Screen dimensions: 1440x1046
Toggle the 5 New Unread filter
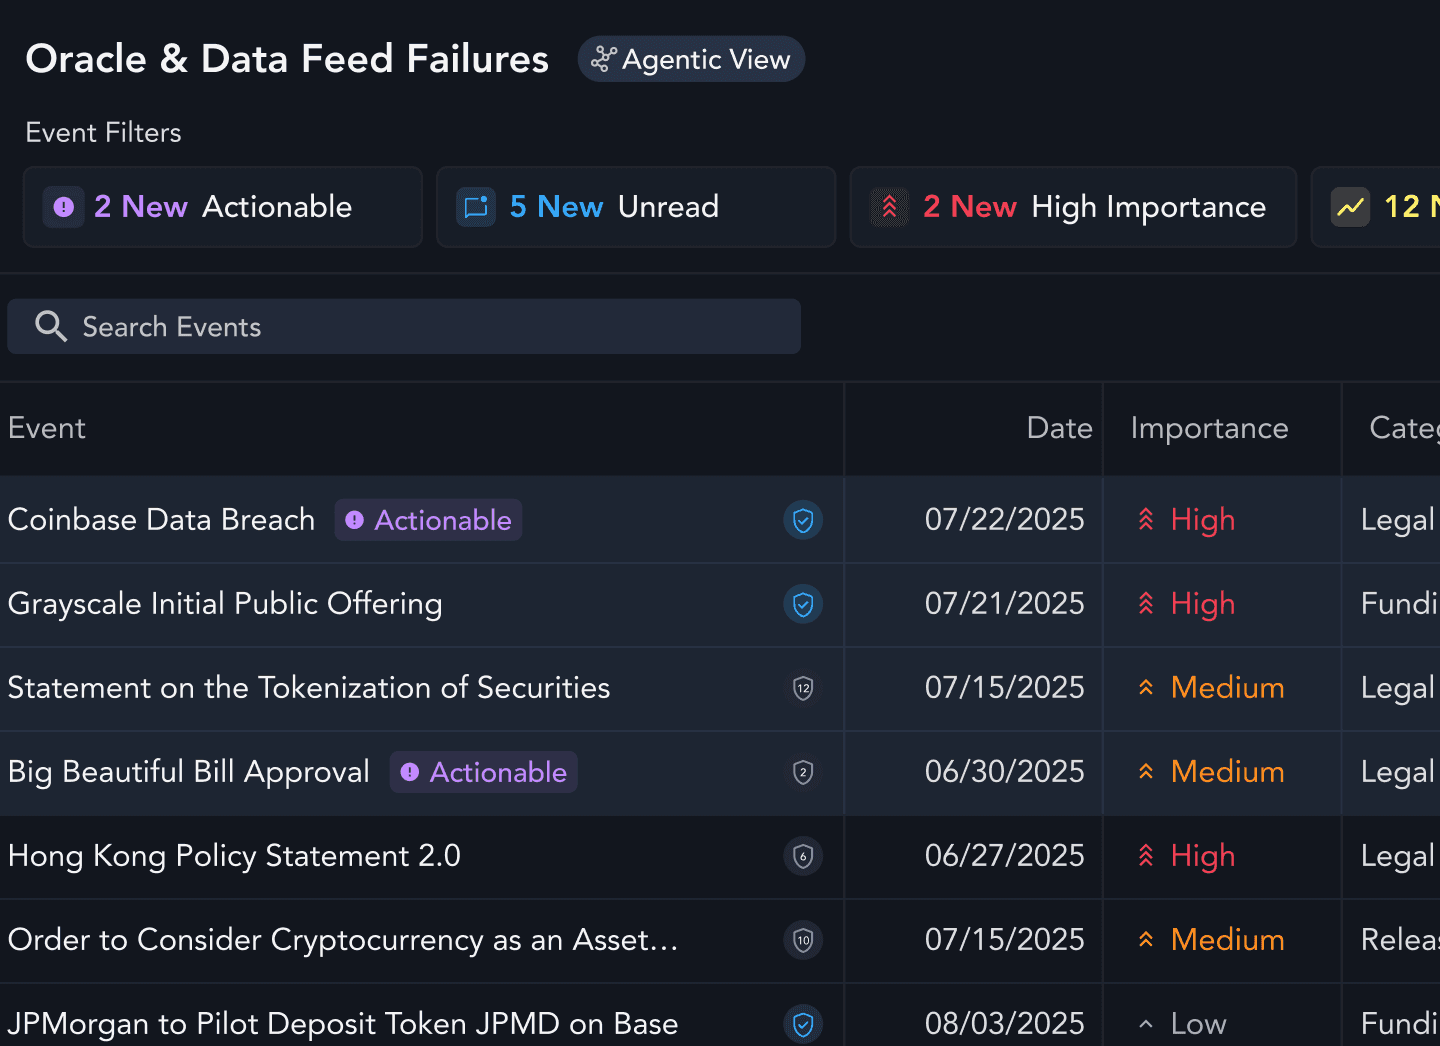coord(636,207)
